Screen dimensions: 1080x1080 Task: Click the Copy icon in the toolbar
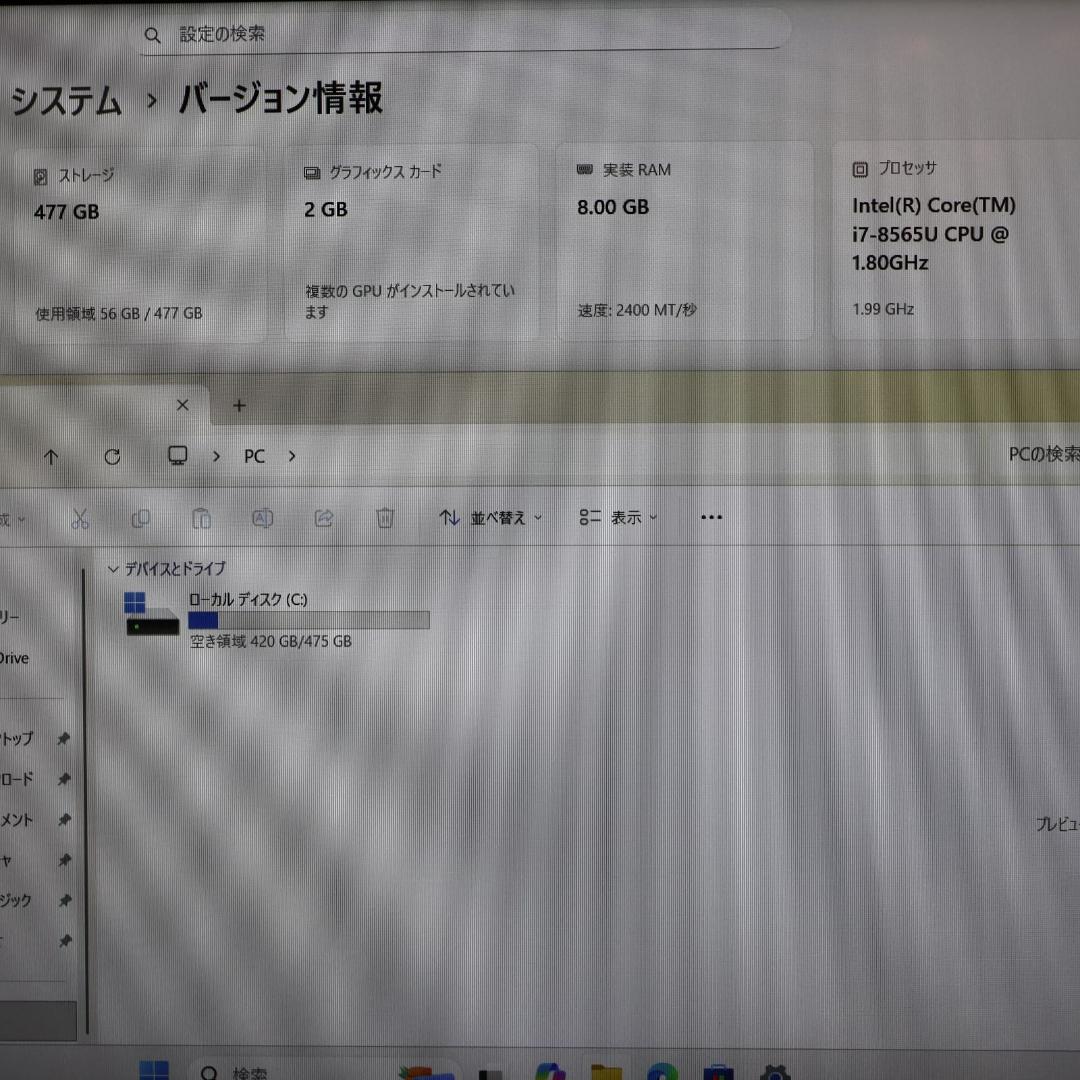point(141,518)
